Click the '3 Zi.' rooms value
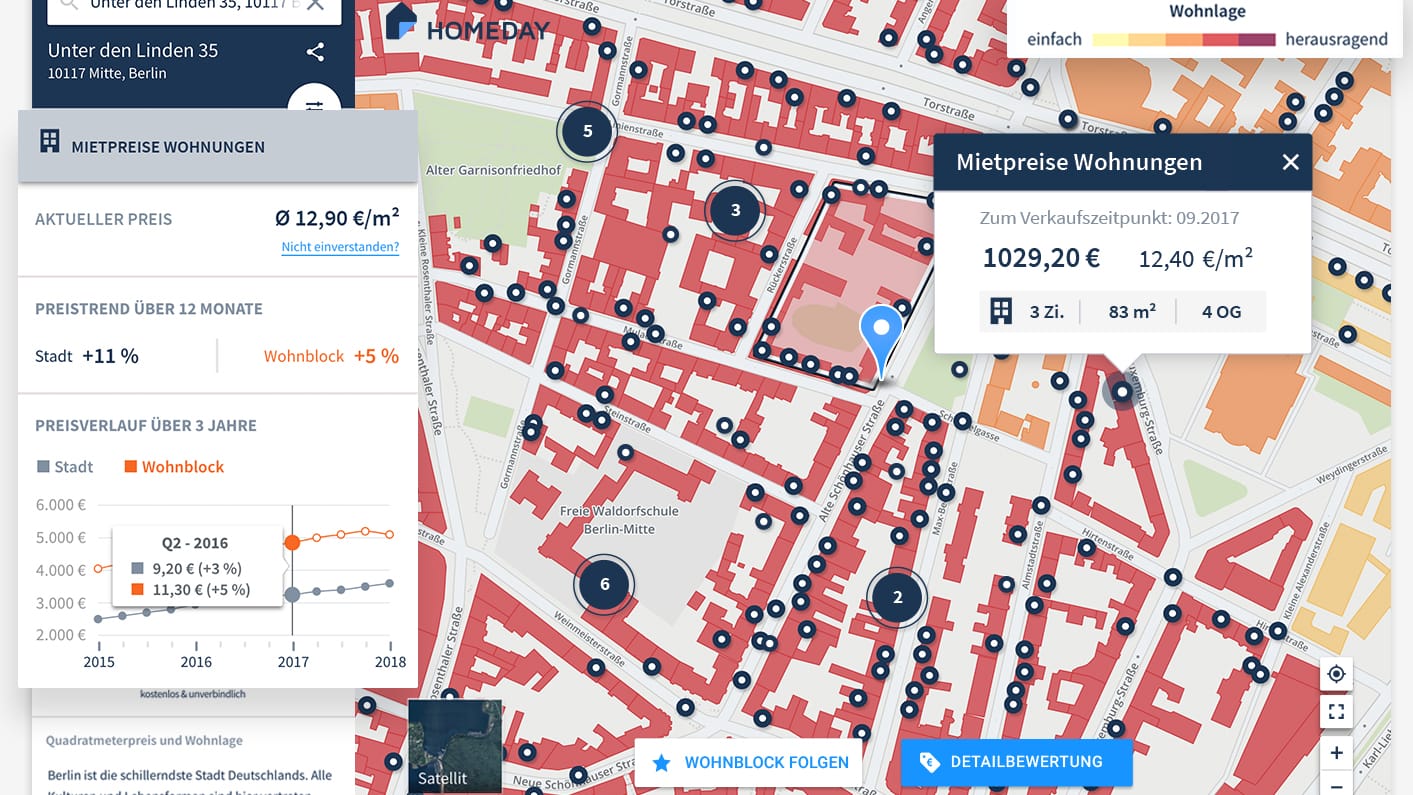The height and width of the screenshot is (795, 1413). click(x=1047, y=312)
